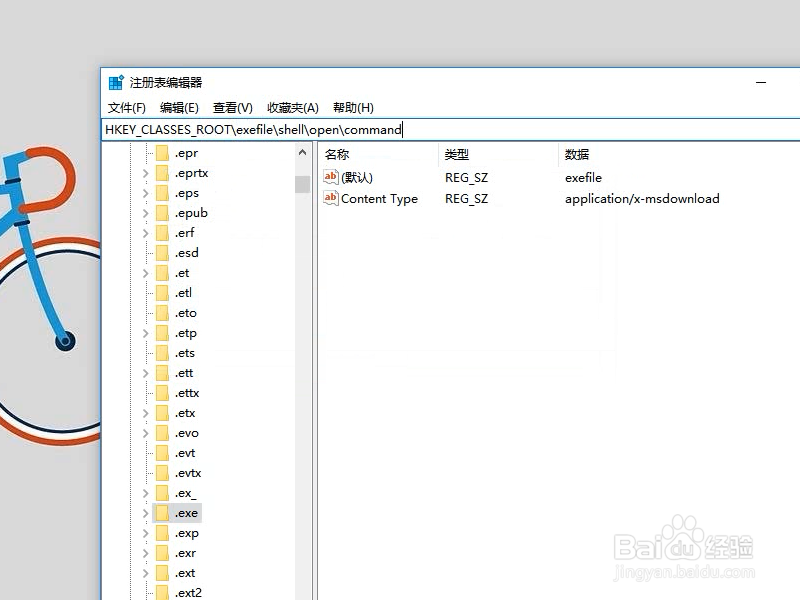
Task: Click the .eprtx folder icon
Action: point(162,173)
